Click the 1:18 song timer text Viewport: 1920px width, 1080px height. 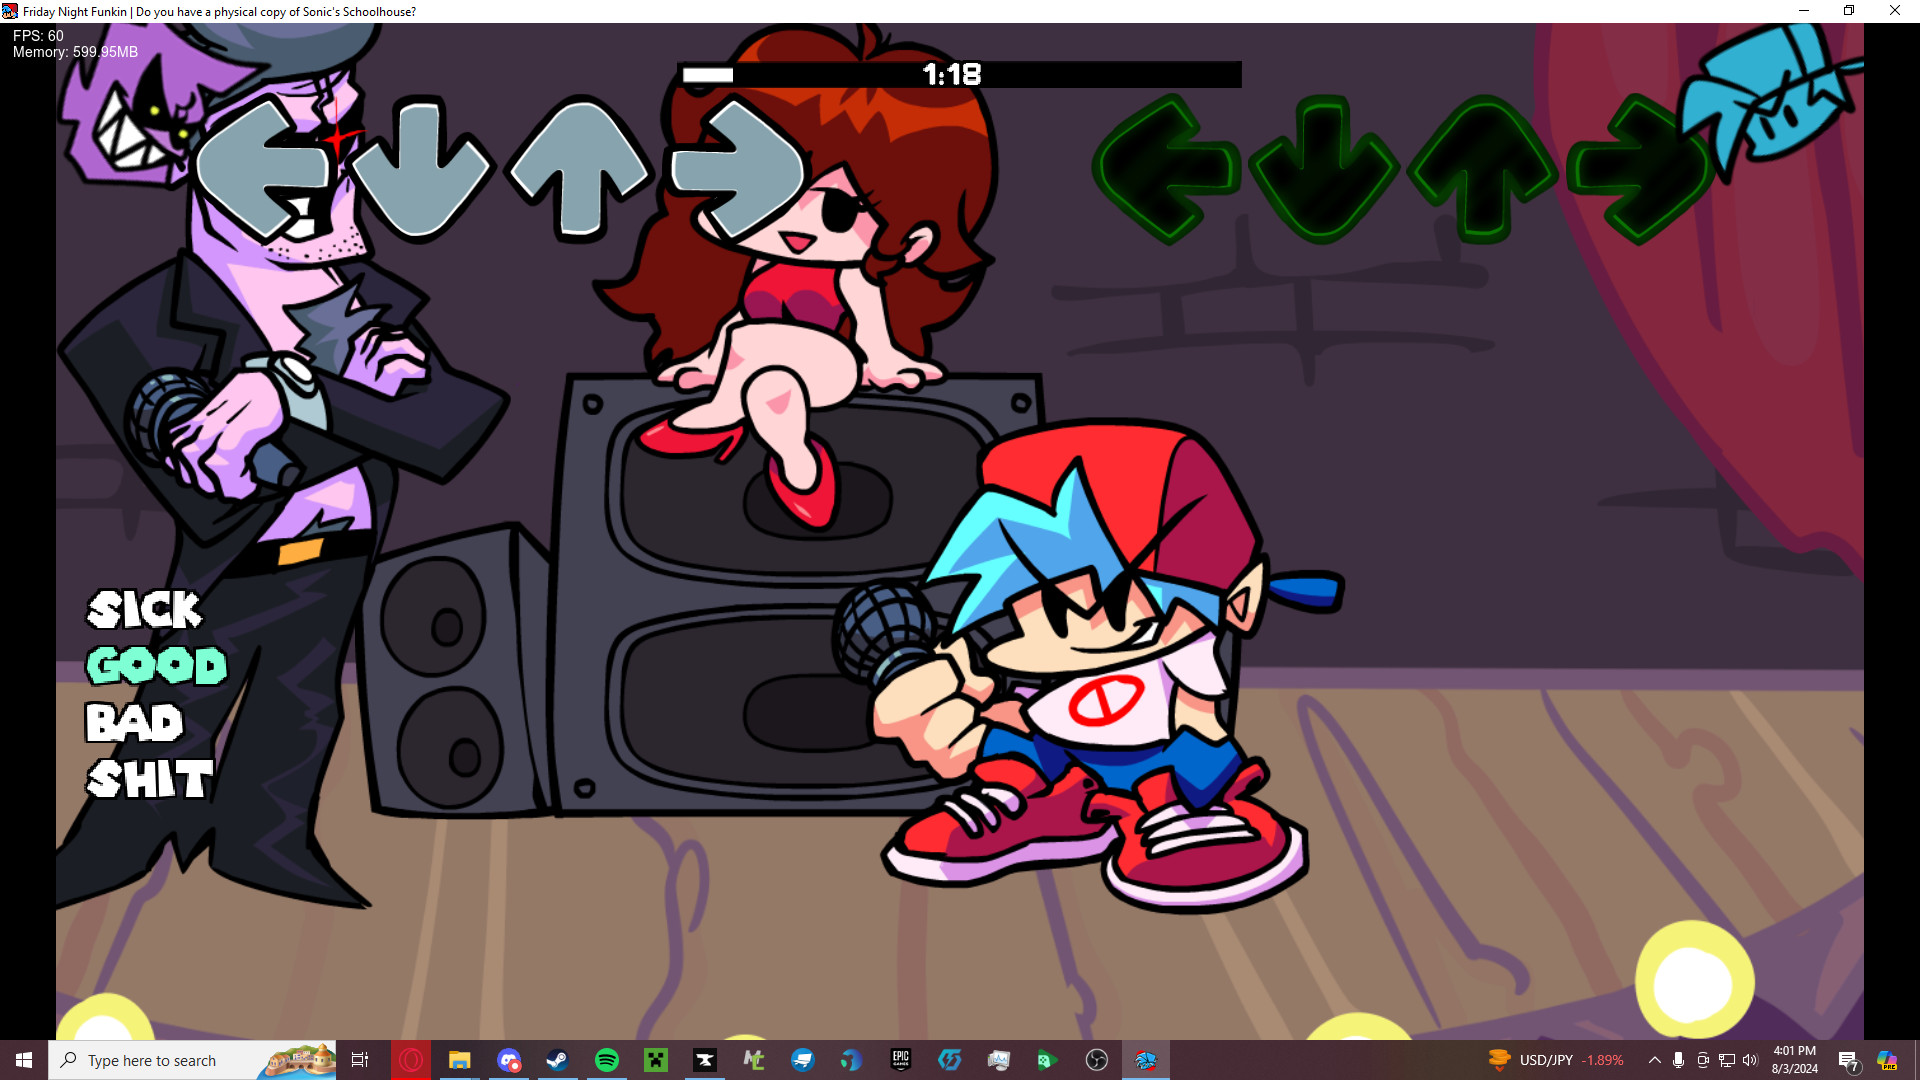pos(952,74)
